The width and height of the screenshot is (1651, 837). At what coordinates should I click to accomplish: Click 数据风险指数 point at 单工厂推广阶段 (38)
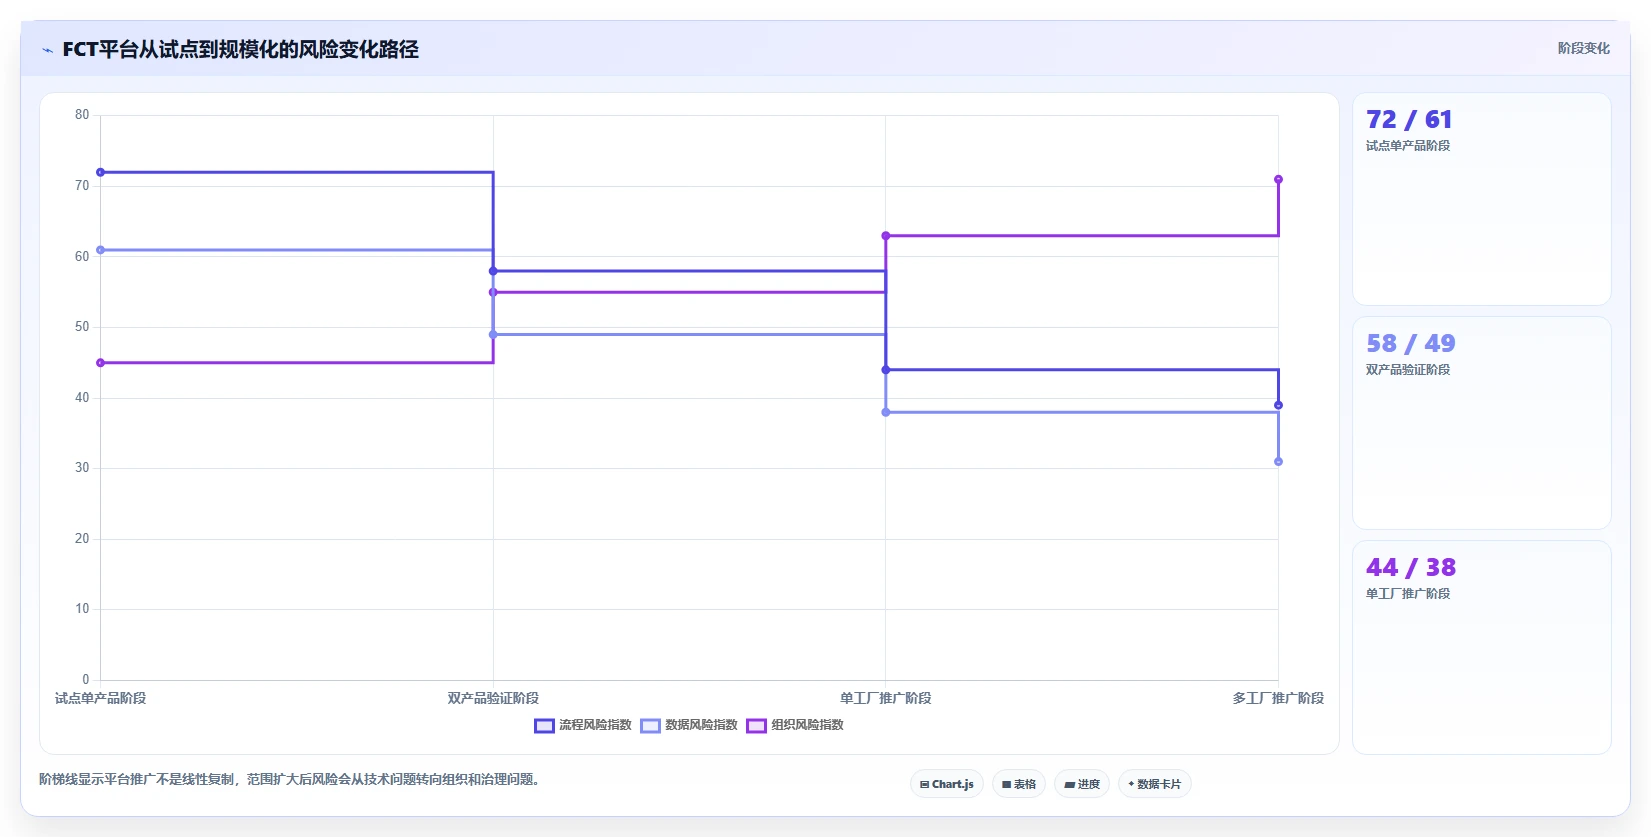point(886,412)
